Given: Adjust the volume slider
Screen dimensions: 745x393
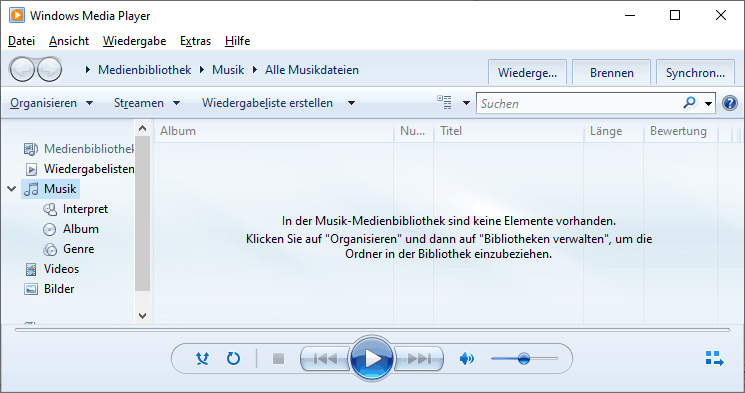Looking at the screenshot, I should pos(525,358).
